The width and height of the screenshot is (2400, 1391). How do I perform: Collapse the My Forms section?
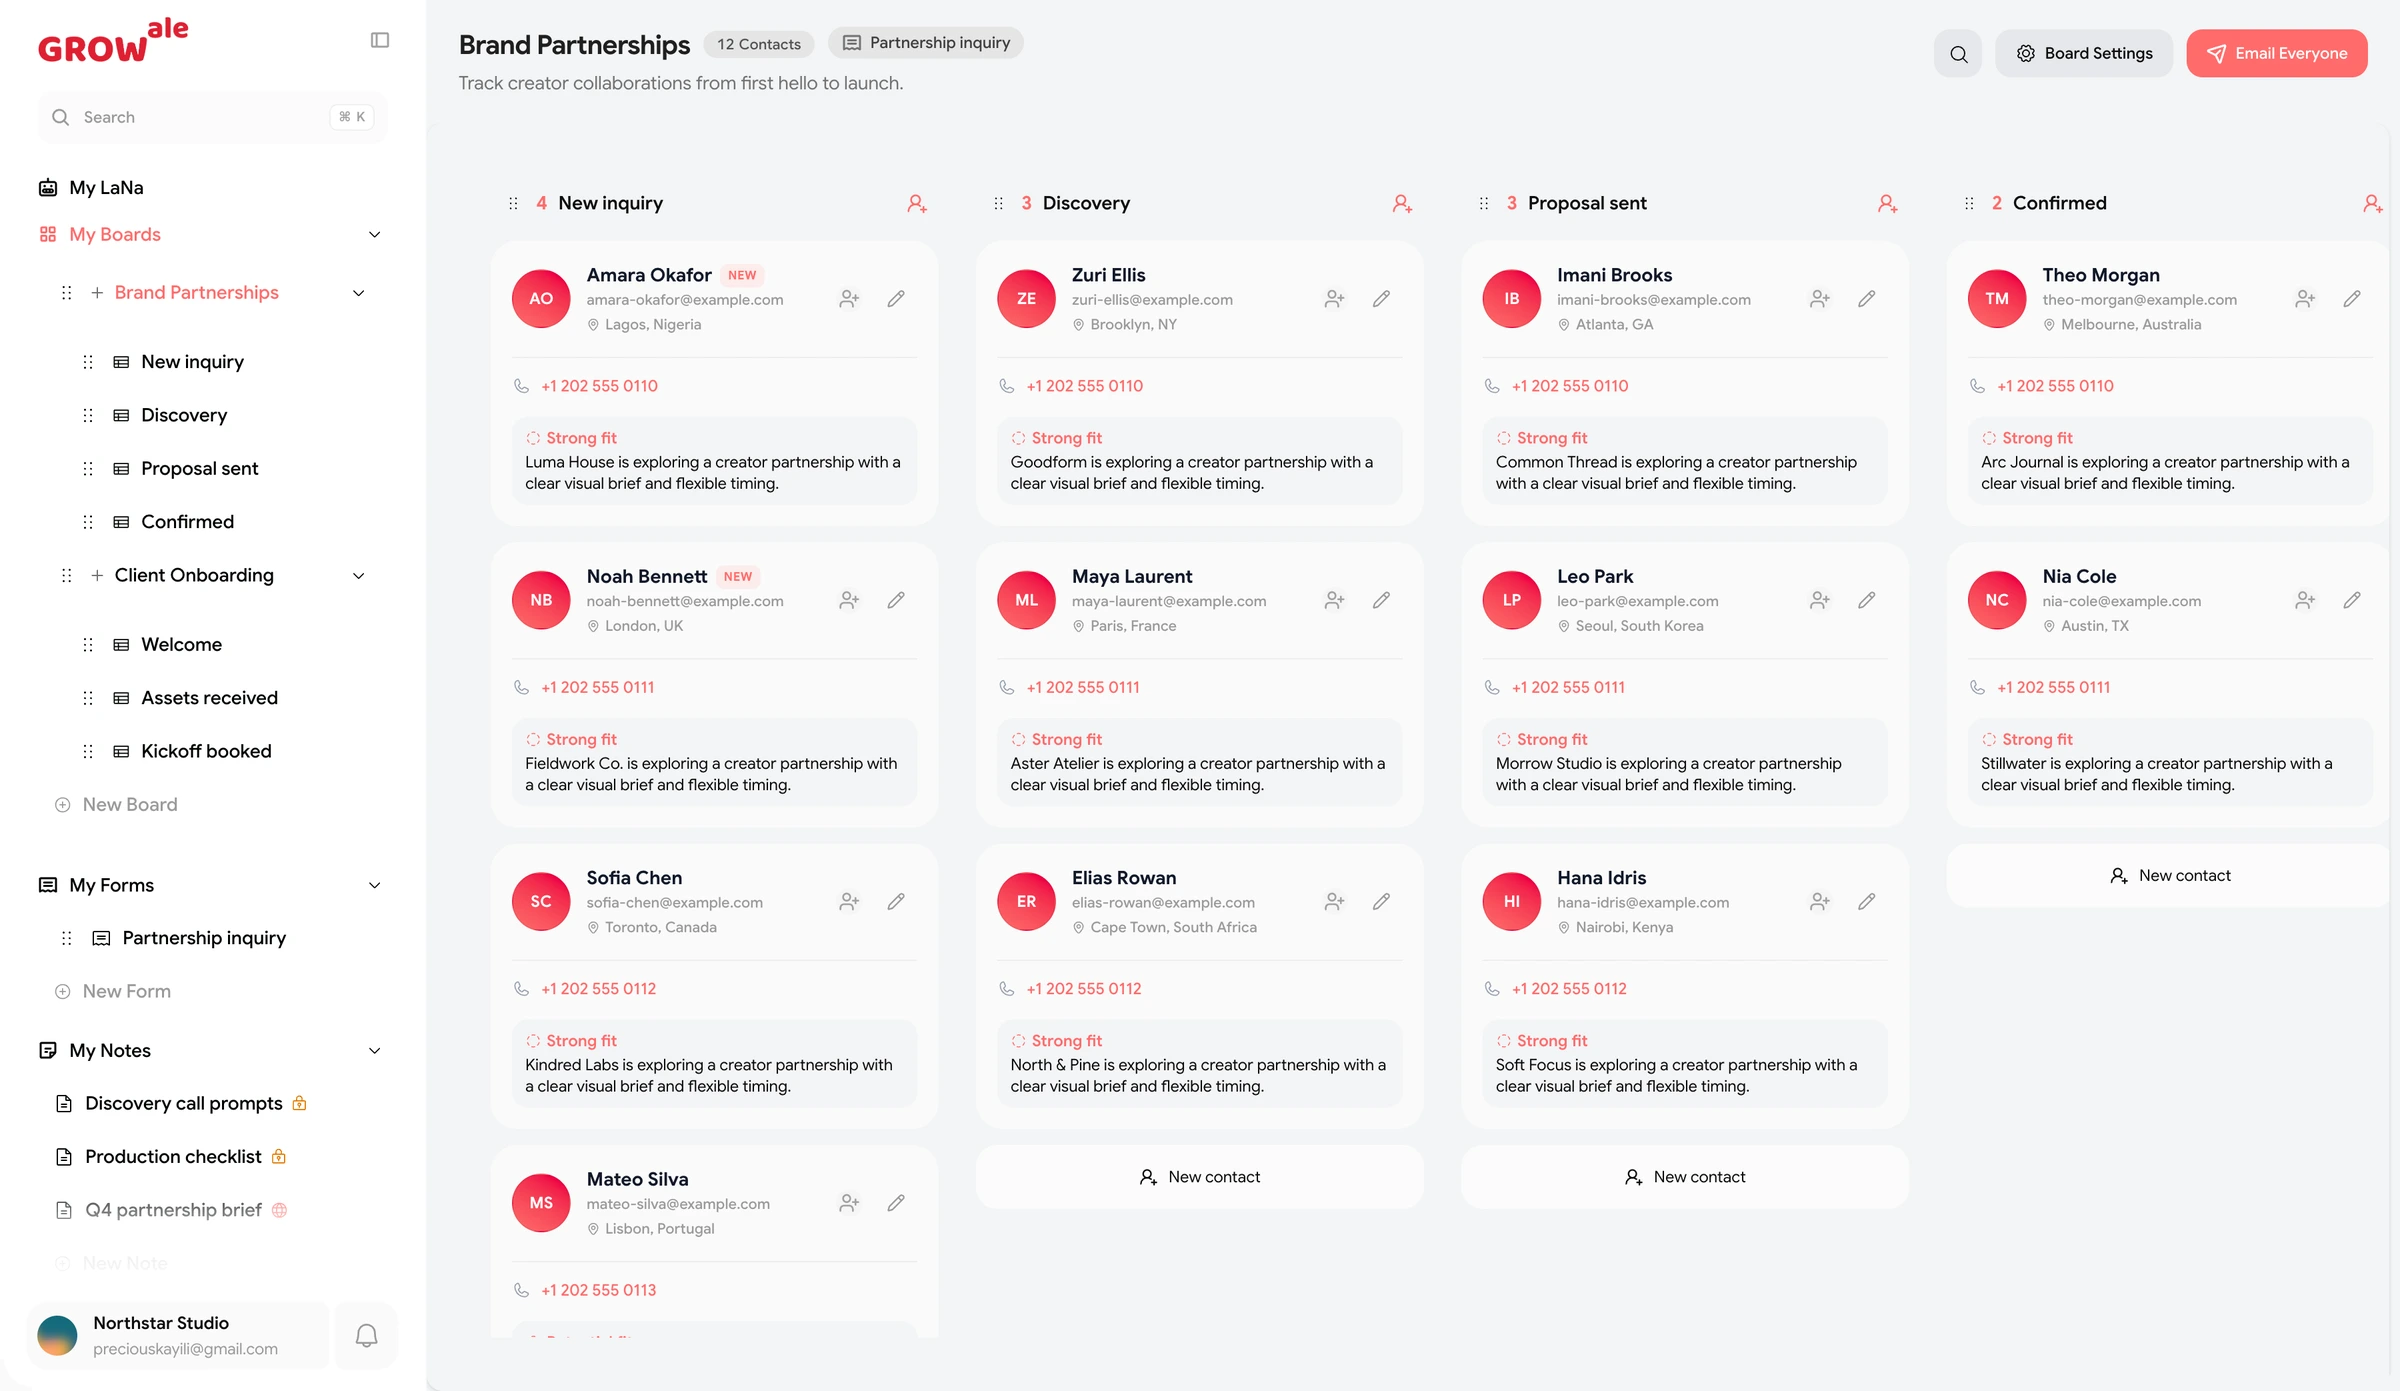click(375, 885)
